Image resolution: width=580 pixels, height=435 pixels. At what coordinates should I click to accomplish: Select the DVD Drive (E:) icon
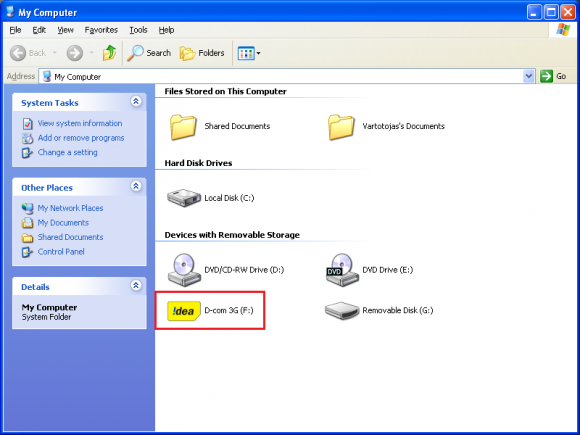pos(342,270)
